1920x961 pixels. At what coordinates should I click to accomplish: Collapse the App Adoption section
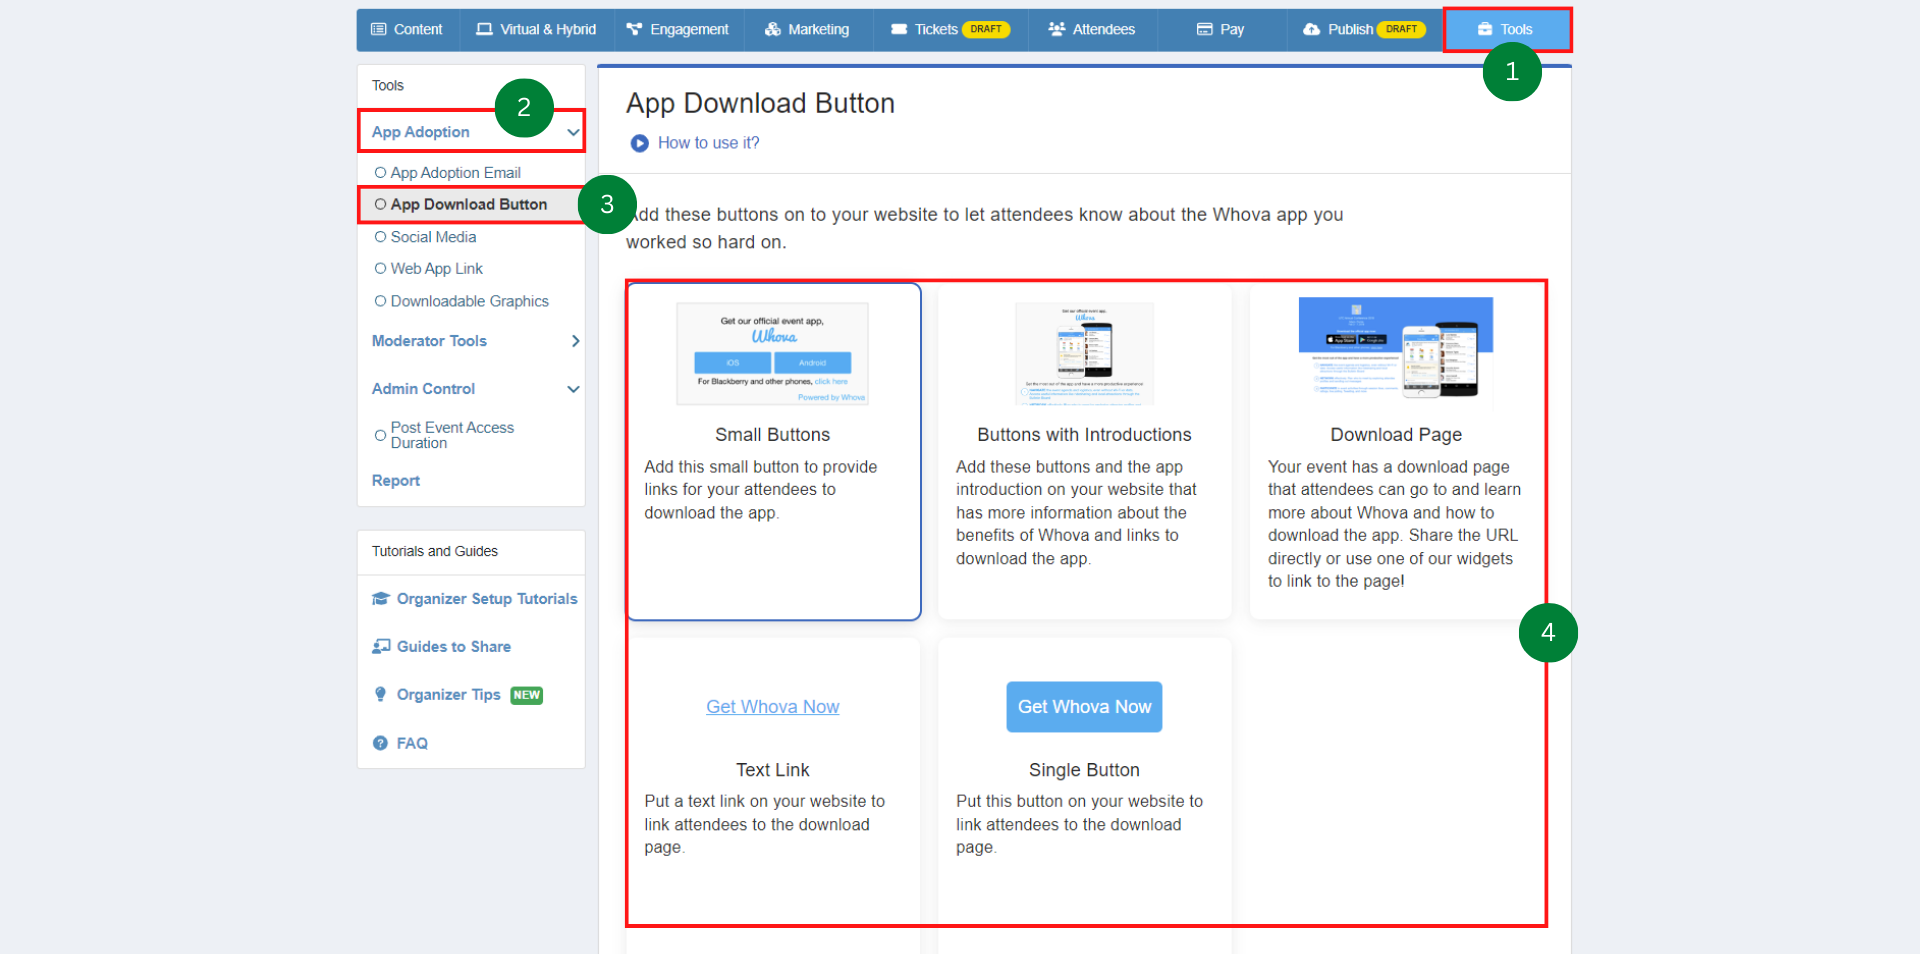(573, 131)
